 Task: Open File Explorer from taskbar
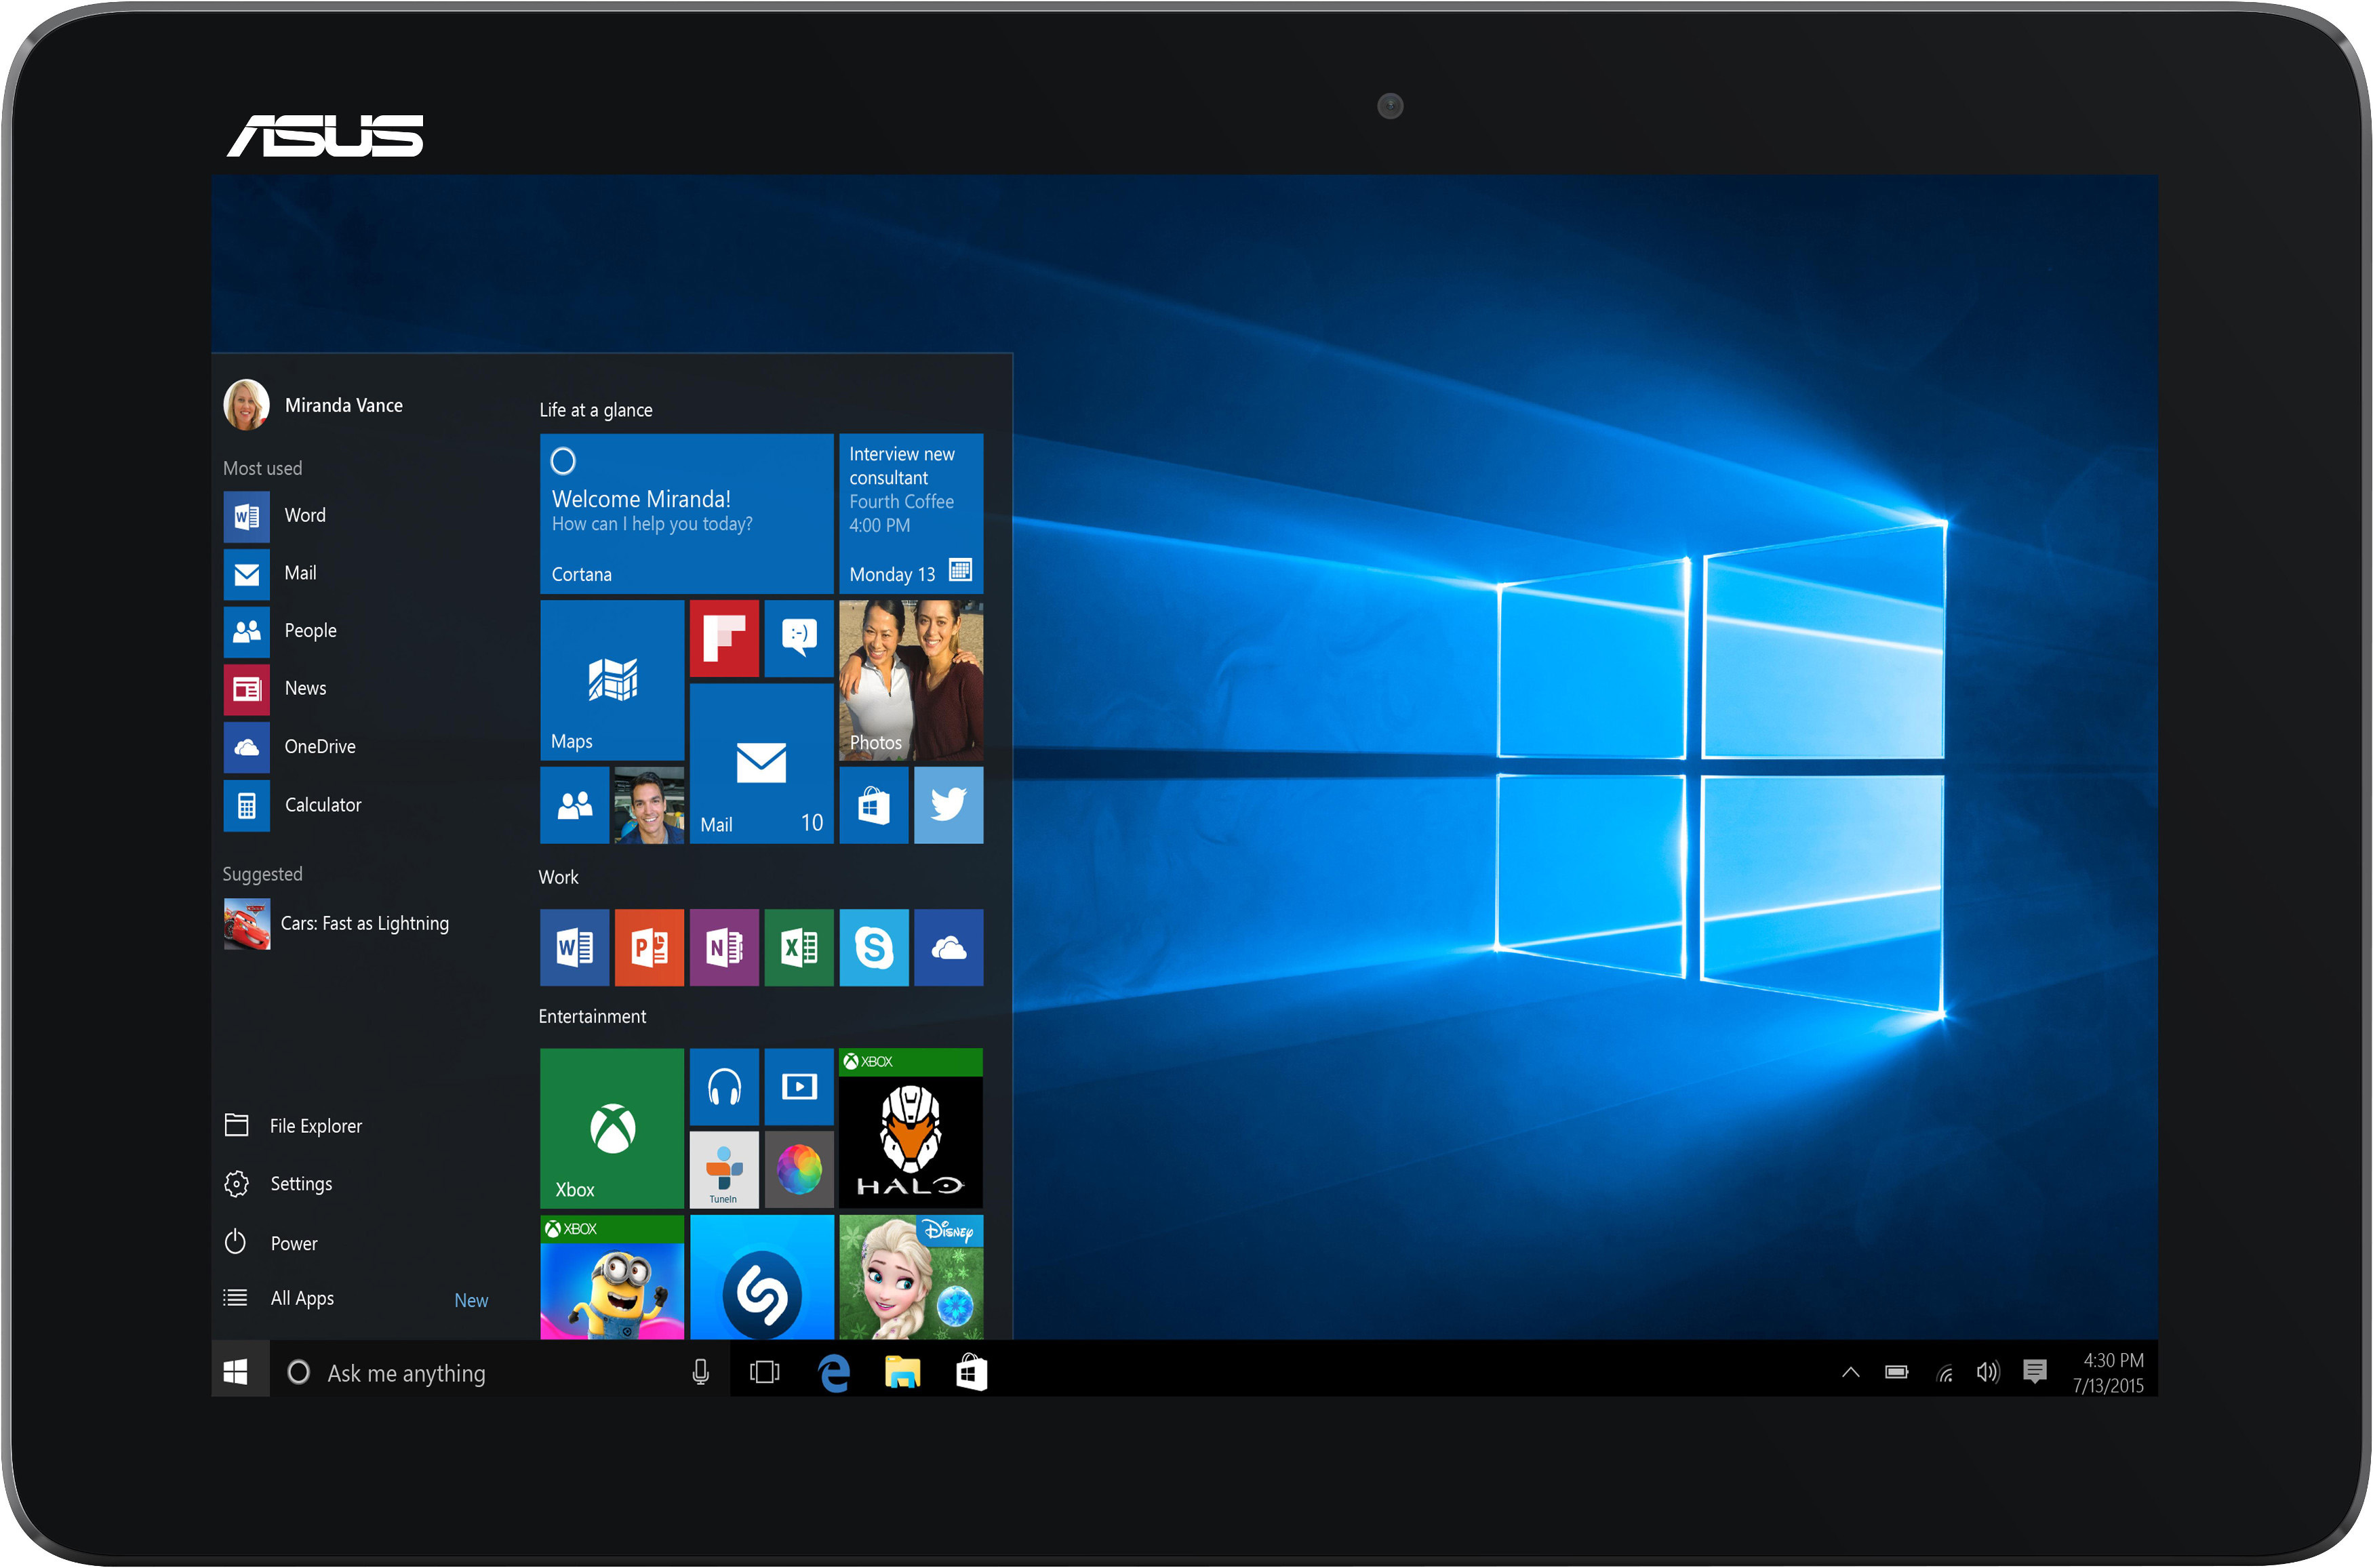tap(902, 1372)
